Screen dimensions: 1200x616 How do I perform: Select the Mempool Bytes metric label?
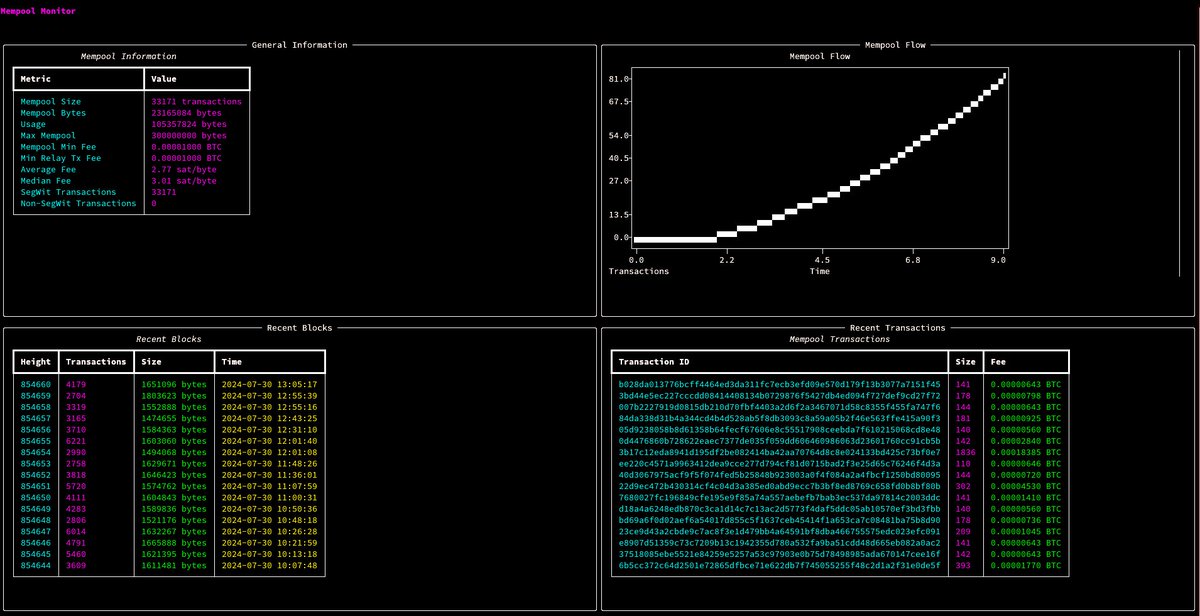(x=54, y=113)
